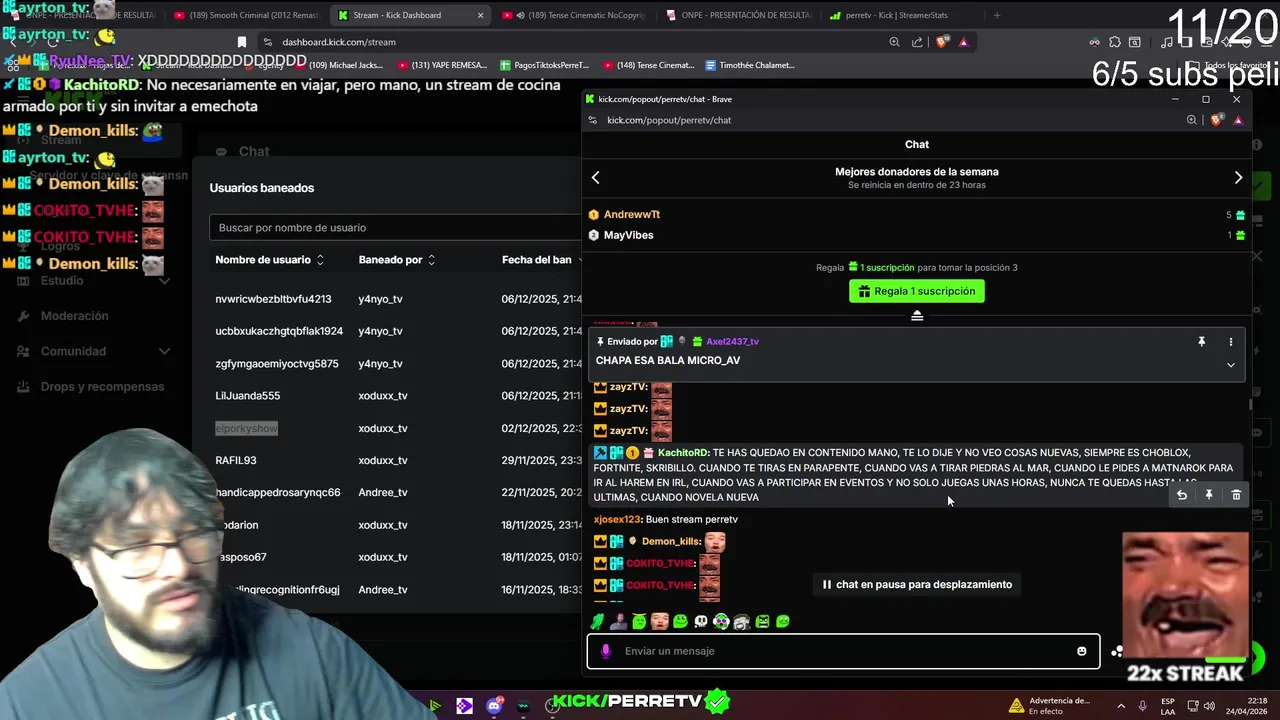Open site settings icon in popout address bar
The width and height of the screenshot is (1280, 720).
593,120
